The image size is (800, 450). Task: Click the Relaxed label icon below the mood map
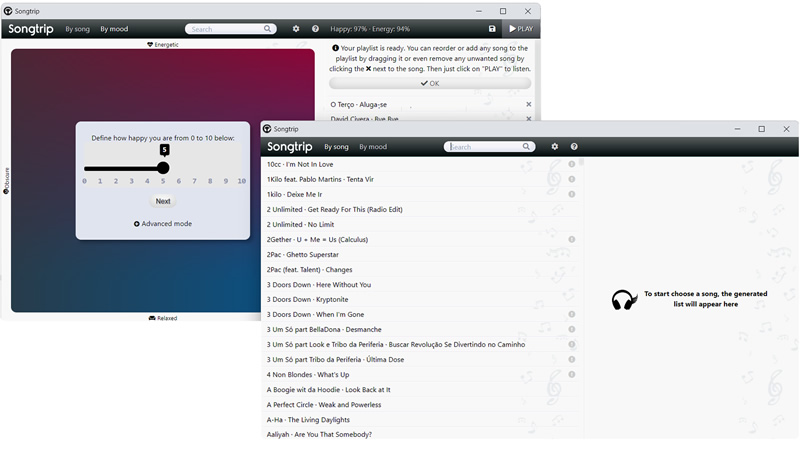coord(152,318)
